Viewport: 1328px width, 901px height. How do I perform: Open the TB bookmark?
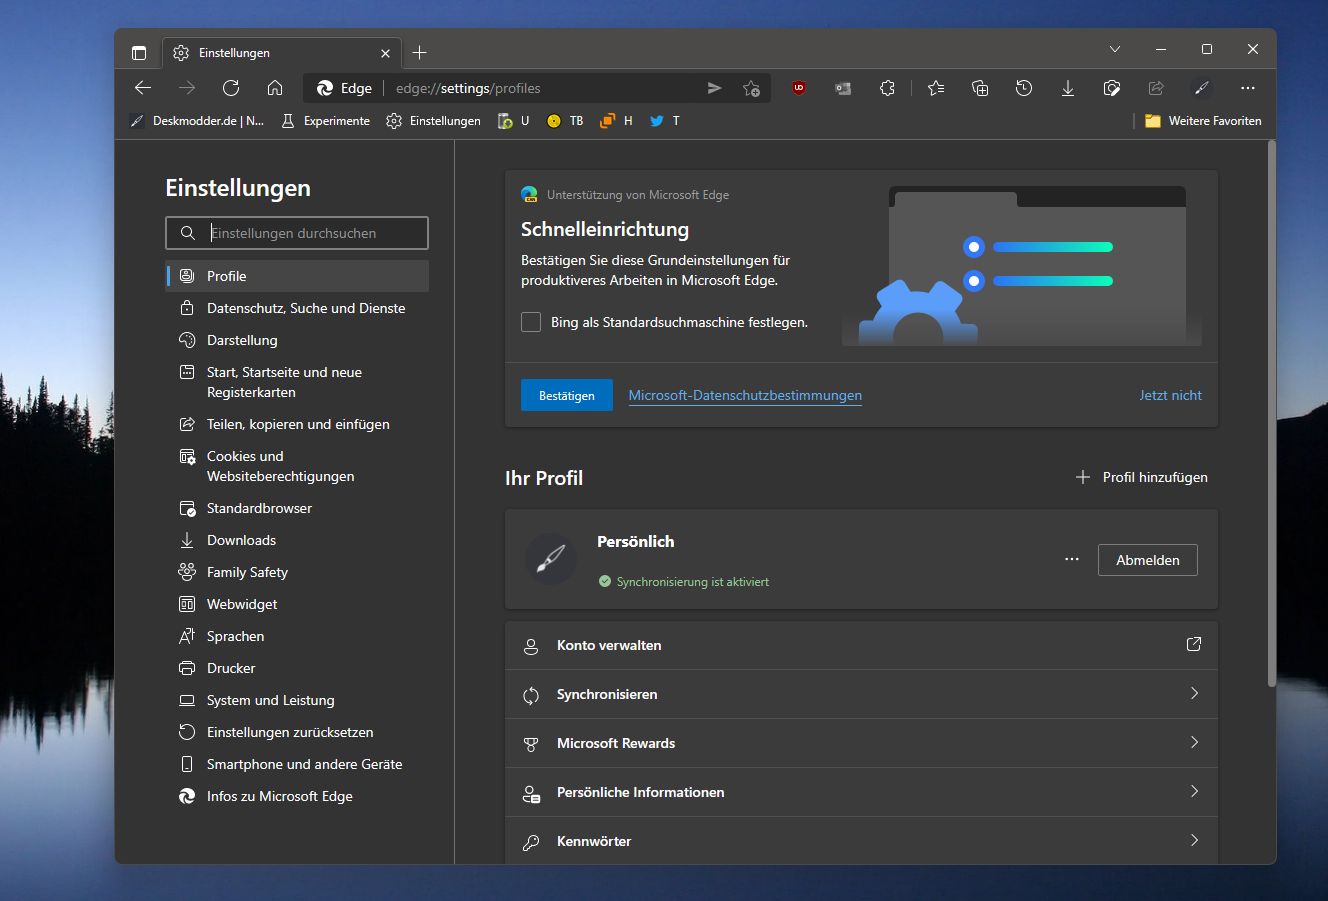click(565, 120)
